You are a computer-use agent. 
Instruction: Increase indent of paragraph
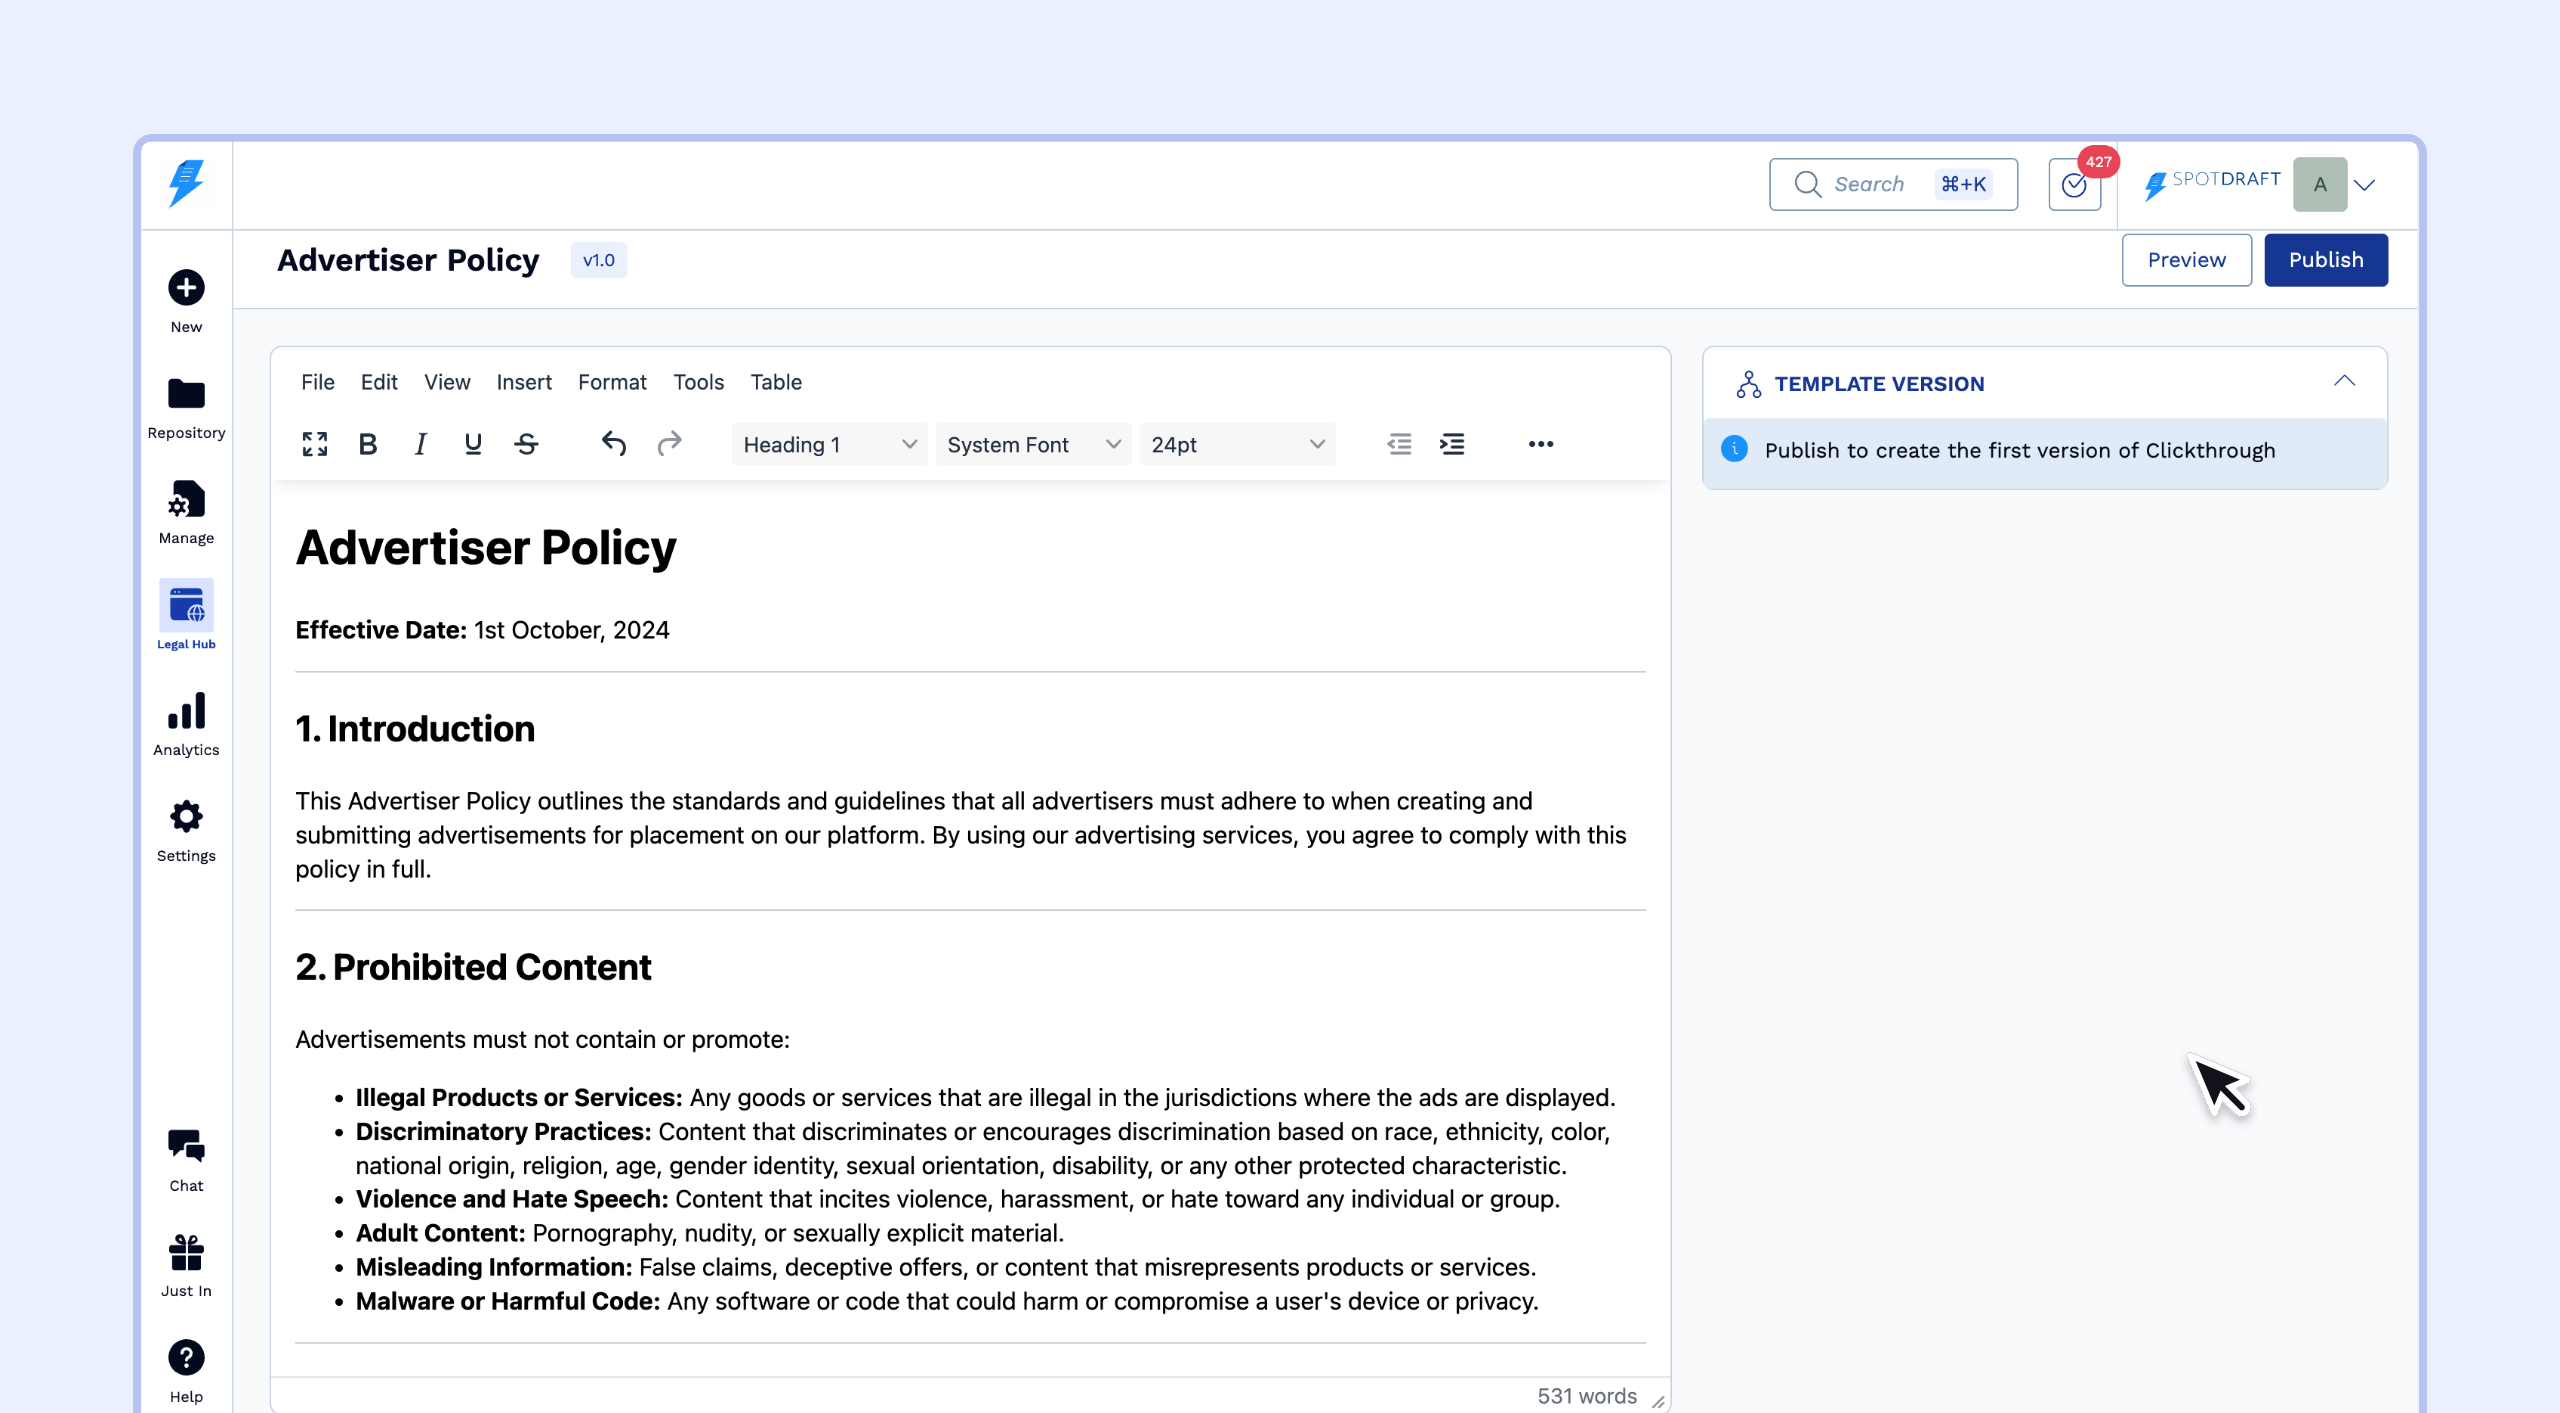1452,444
